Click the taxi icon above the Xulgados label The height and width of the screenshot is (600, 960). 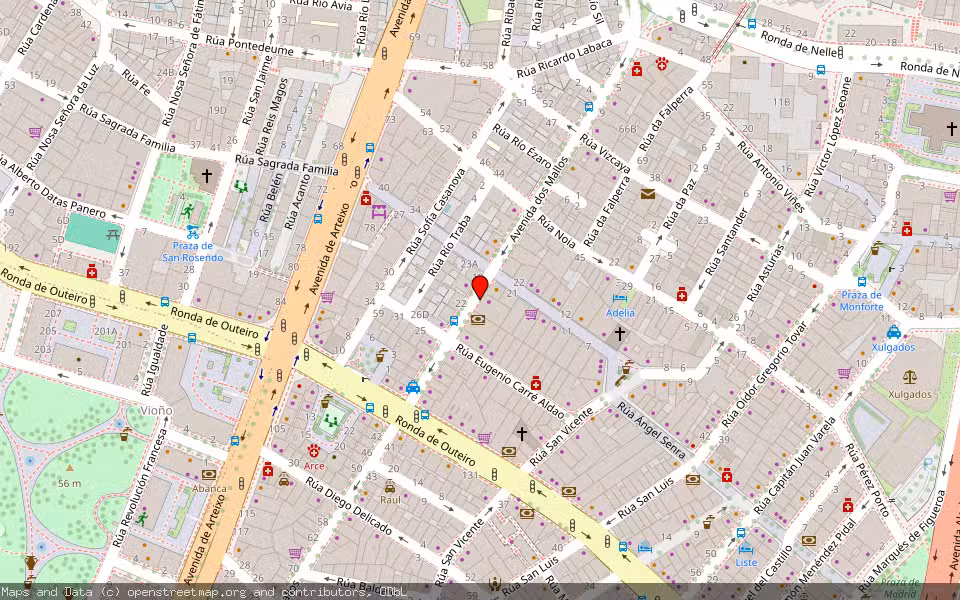coord(893,332)
